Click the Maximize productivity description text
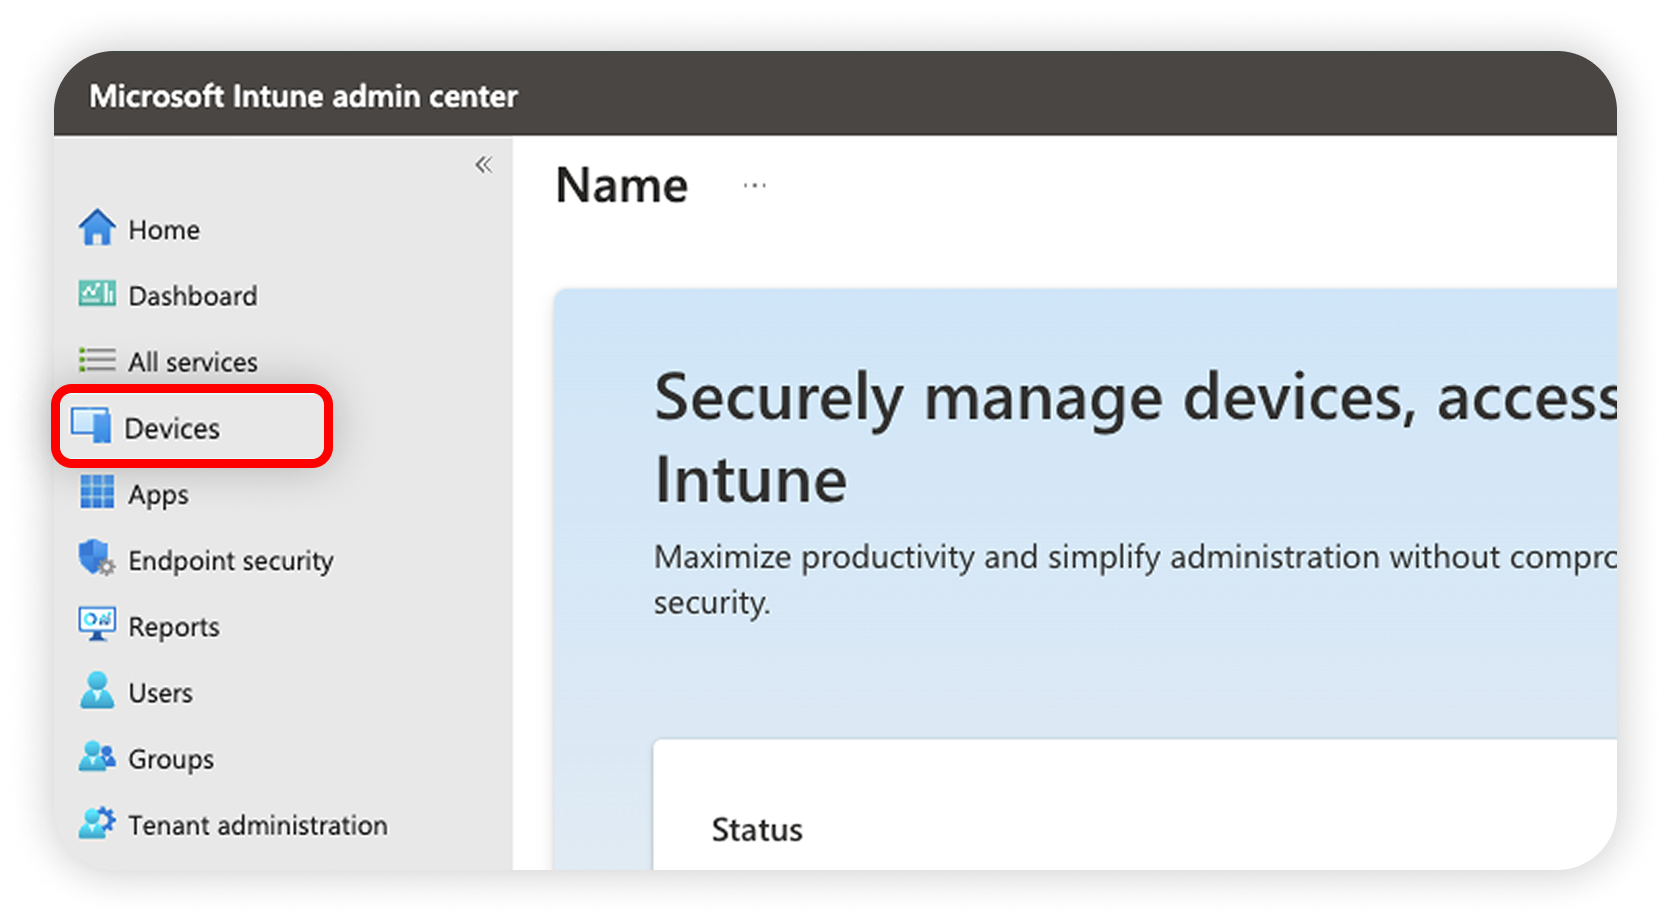Screen dimensions: 1668x921 tap(1135, 580)
